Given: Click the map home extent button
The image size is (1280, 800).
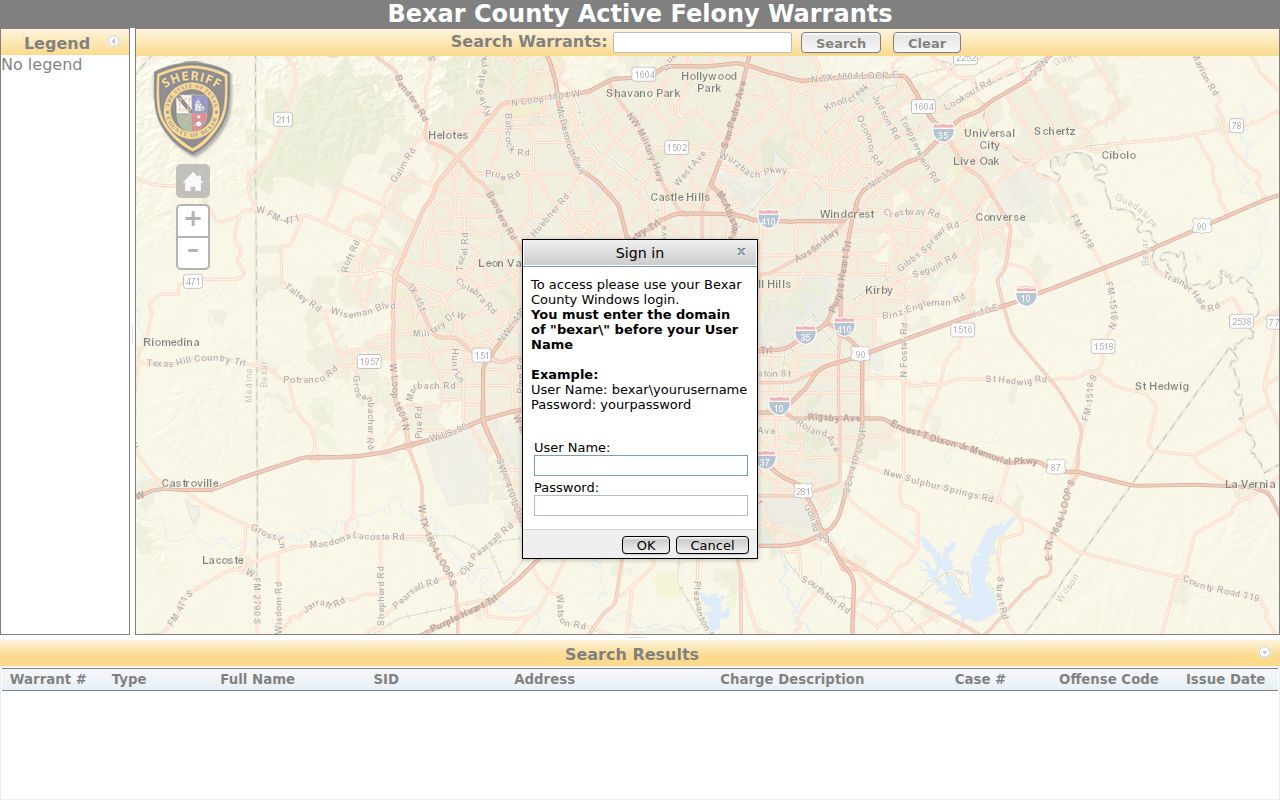Looking at the screenshot, I should (x=193, y=181).
